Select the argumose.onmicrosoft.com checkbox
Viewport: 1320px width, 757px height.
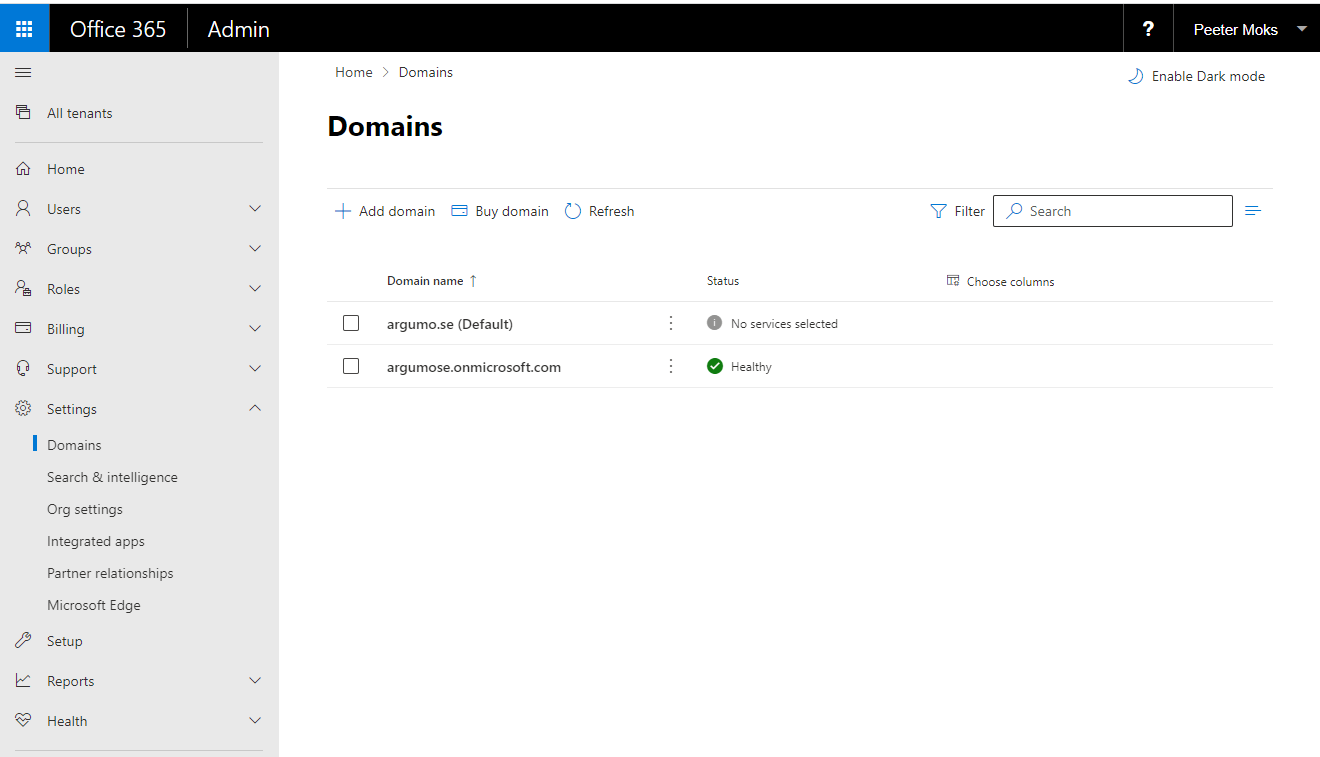[x=351, y=366]
